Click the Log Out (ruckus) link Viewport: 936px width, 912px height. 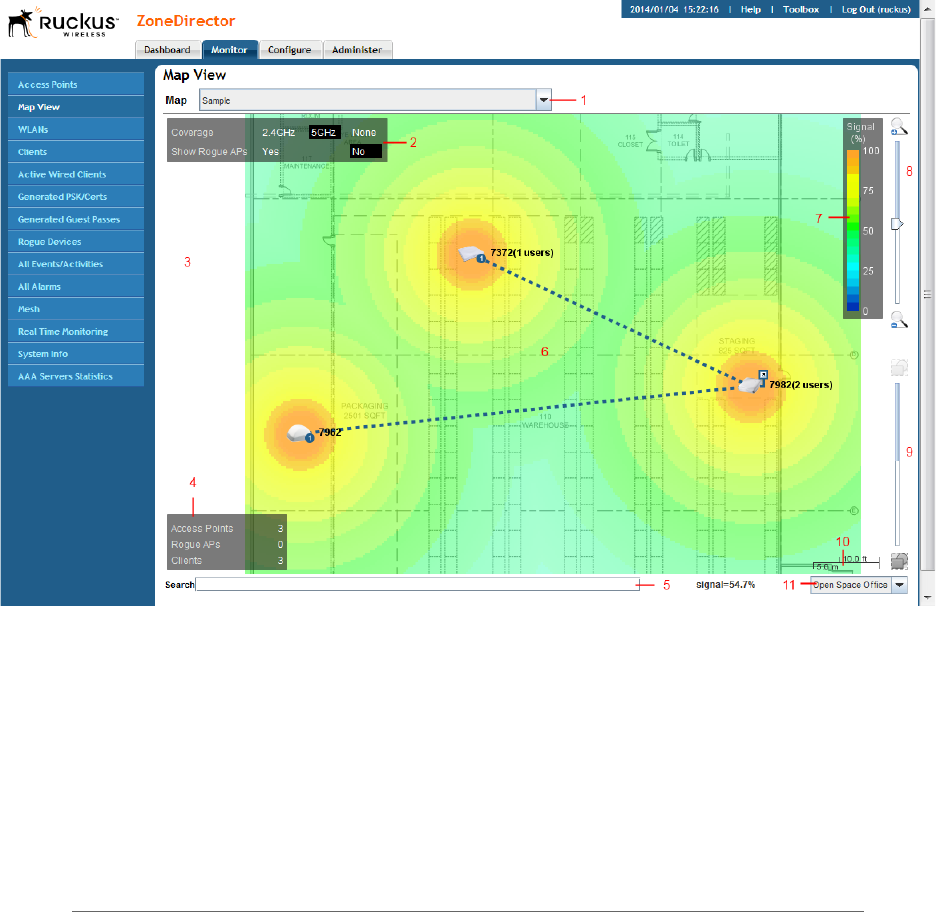click(x=876, y=10)
